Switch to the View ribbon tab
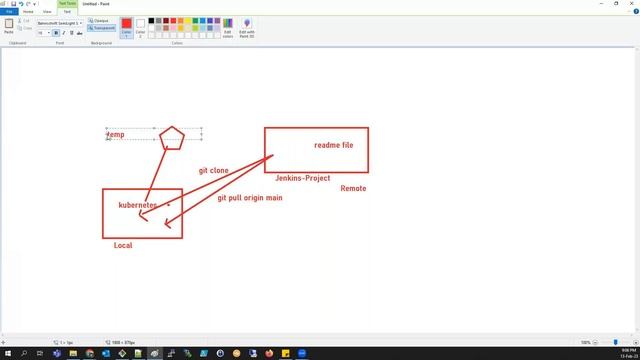The image size is (640, 360). [x=47, y=11]
